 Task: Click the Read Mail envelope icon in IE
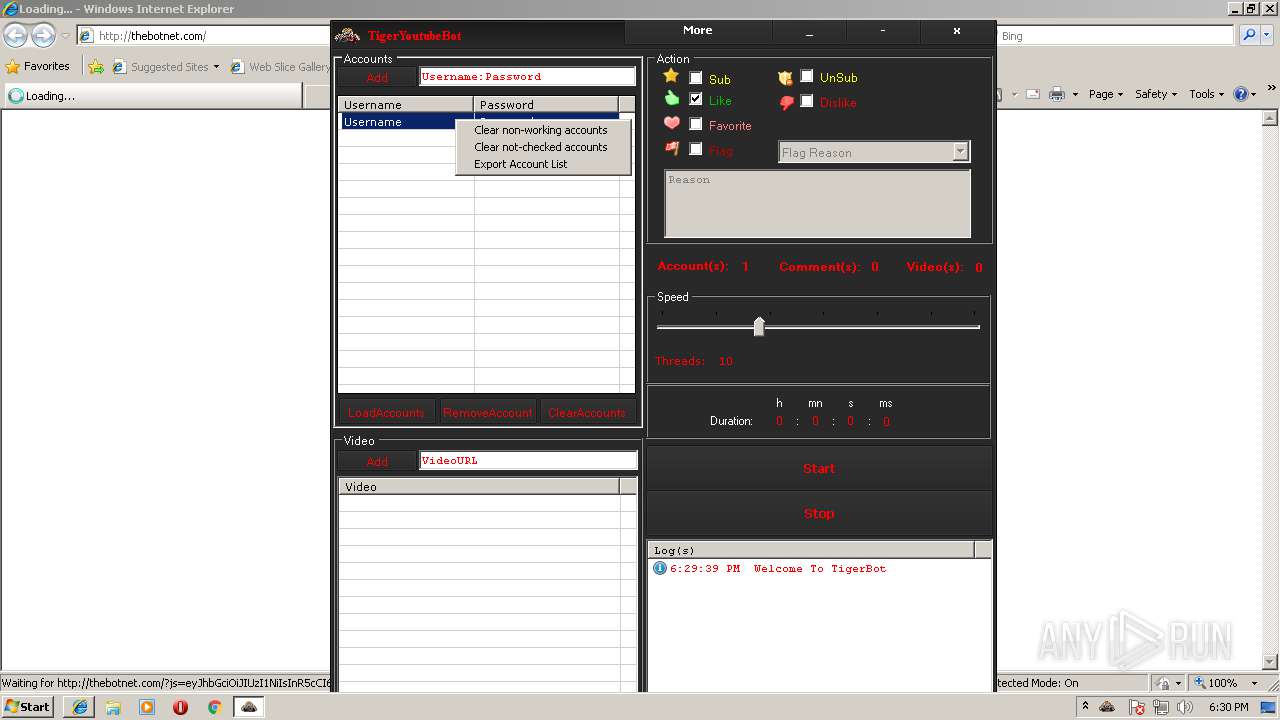point(1032,94)
